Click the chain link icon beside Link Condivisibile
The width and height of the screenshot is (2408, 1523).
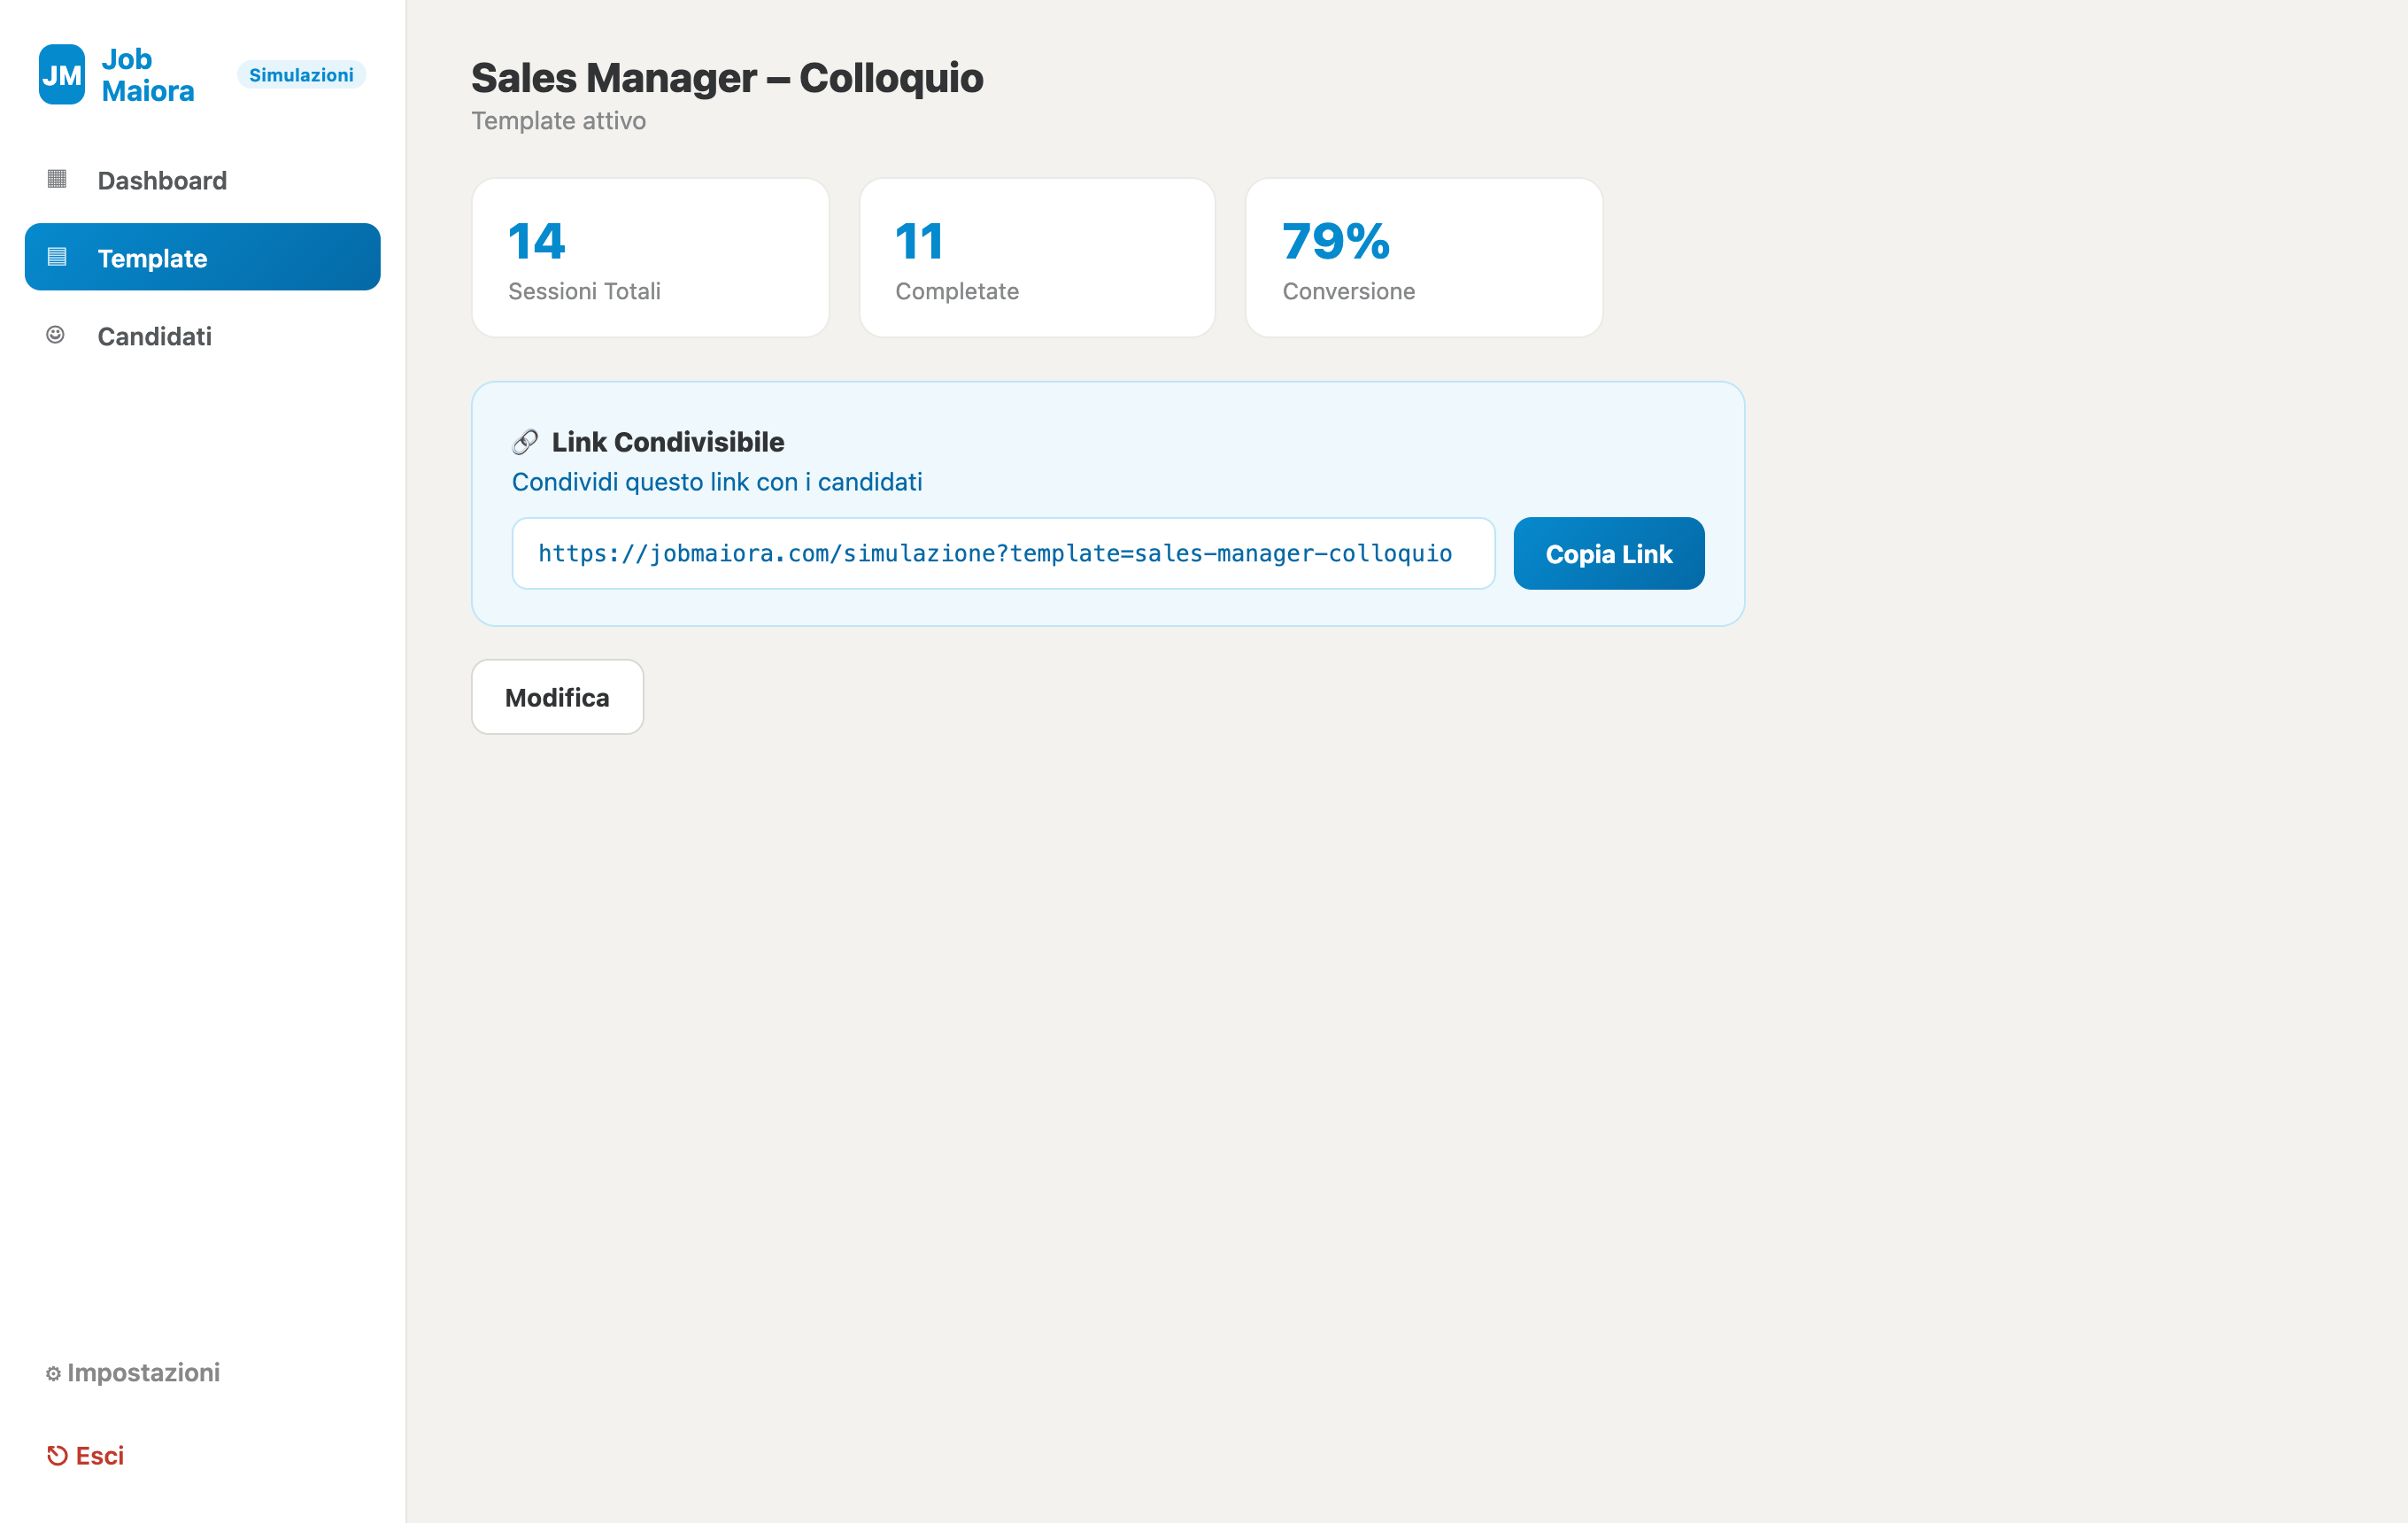(x=525, y=442)
